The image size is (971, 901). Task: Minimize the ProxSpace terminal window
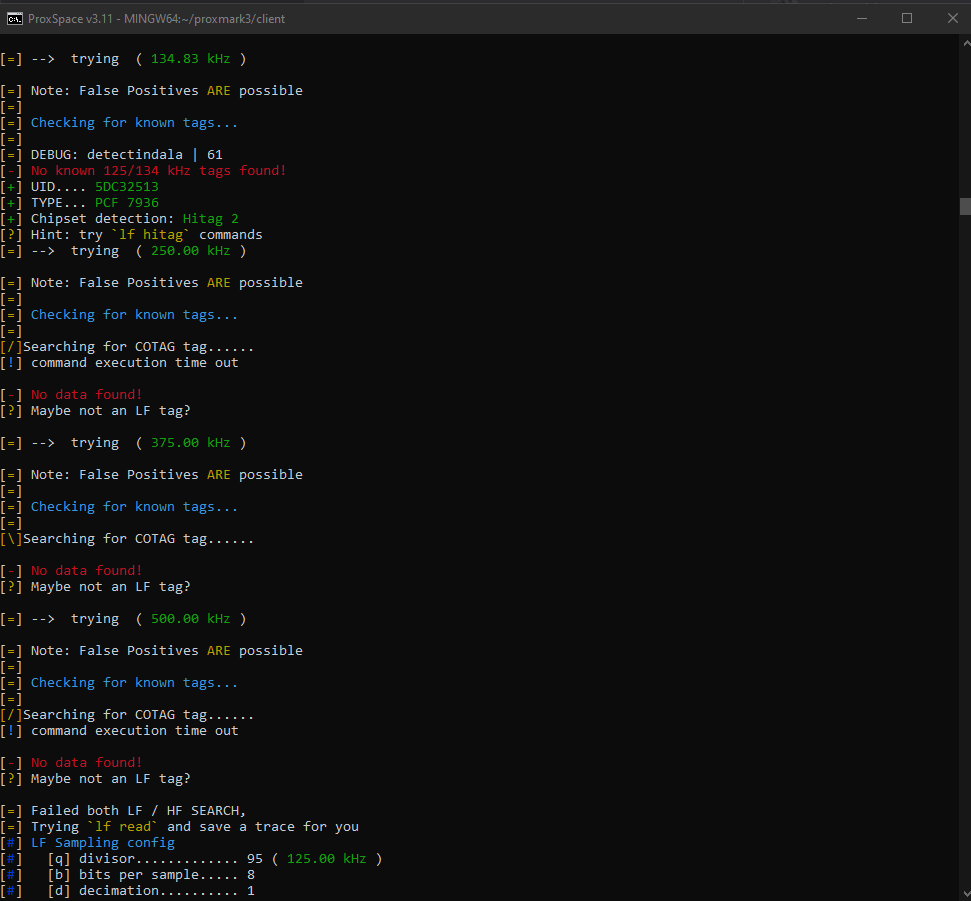tap(861, 19)
